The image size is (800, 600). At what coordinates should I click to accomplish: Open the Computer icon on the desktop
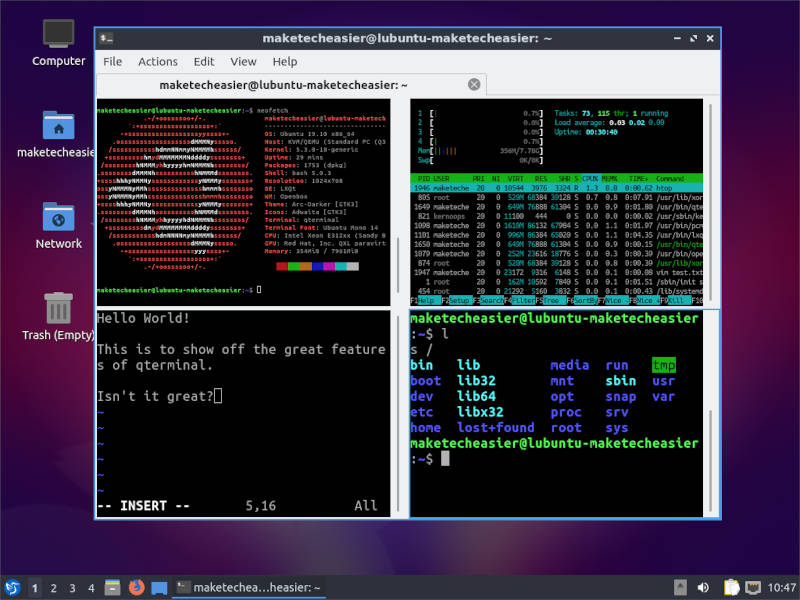(x=57, y=35)
